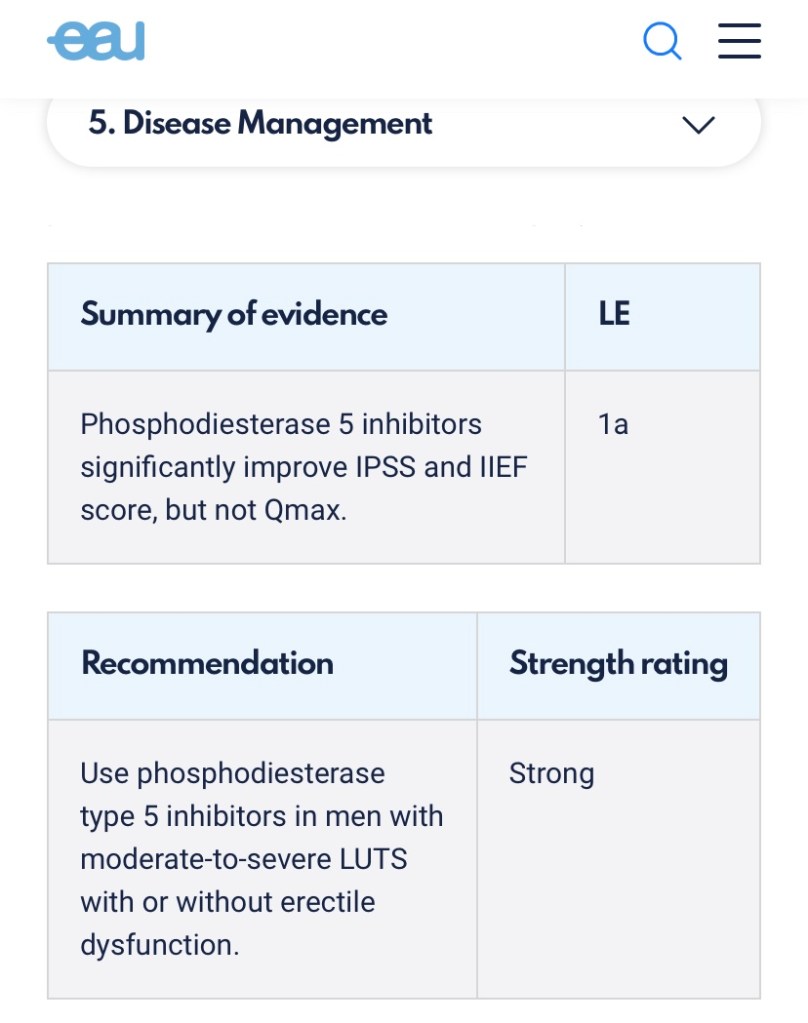This screenshot has width=808, height=1023.
Task: Select the "5. Disease Management" section title
Action: point(260,124)
